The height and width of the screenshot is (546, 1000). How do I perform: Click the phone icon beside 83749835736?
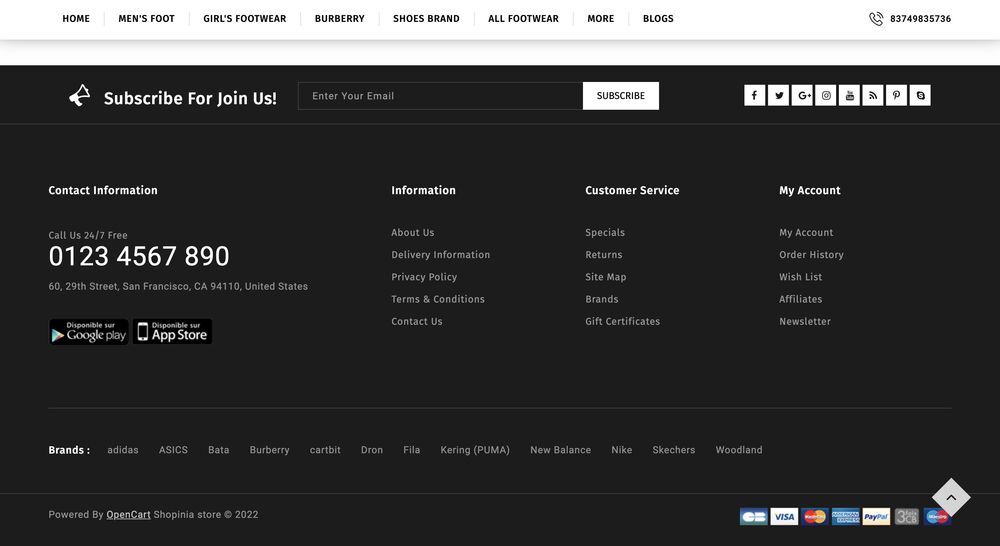click(876, 18)
